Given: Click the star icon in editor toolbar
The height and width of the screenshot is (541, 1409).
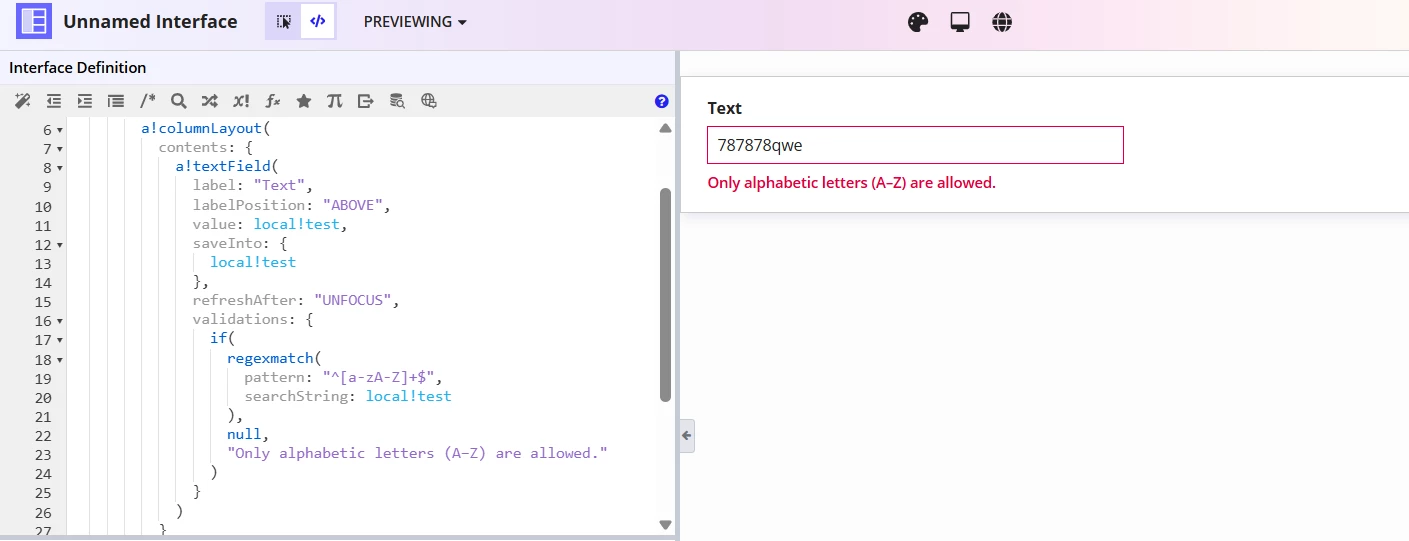Looking at the screenshot, I should point(304,101).
